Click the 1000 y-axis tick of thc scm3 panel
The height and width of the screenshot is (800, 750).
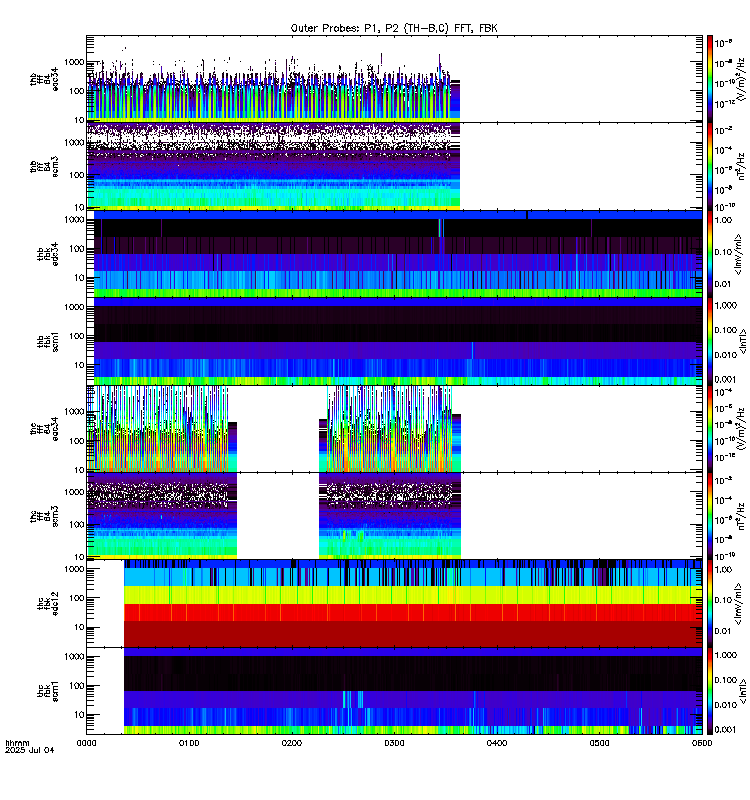tap(74, 492)
